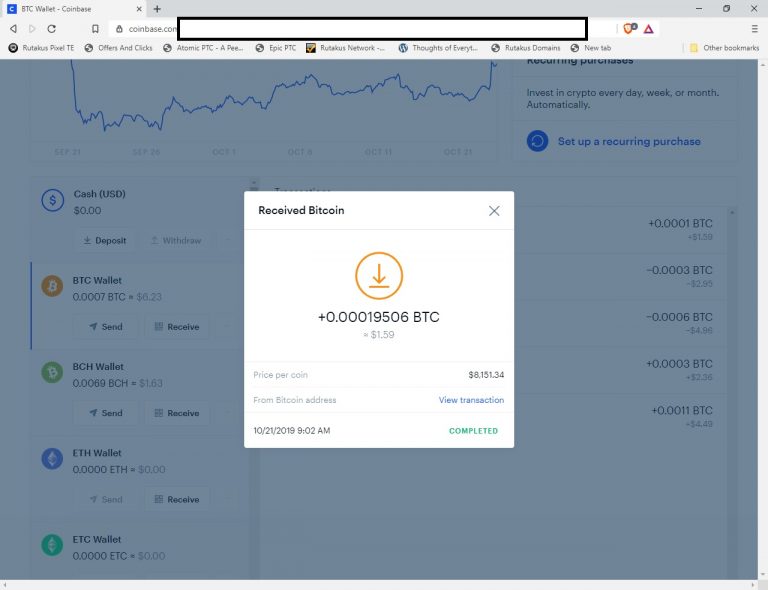768x590 pixels.
Task: Click Send in the BCH Wallet
Action: click(105, 413)
